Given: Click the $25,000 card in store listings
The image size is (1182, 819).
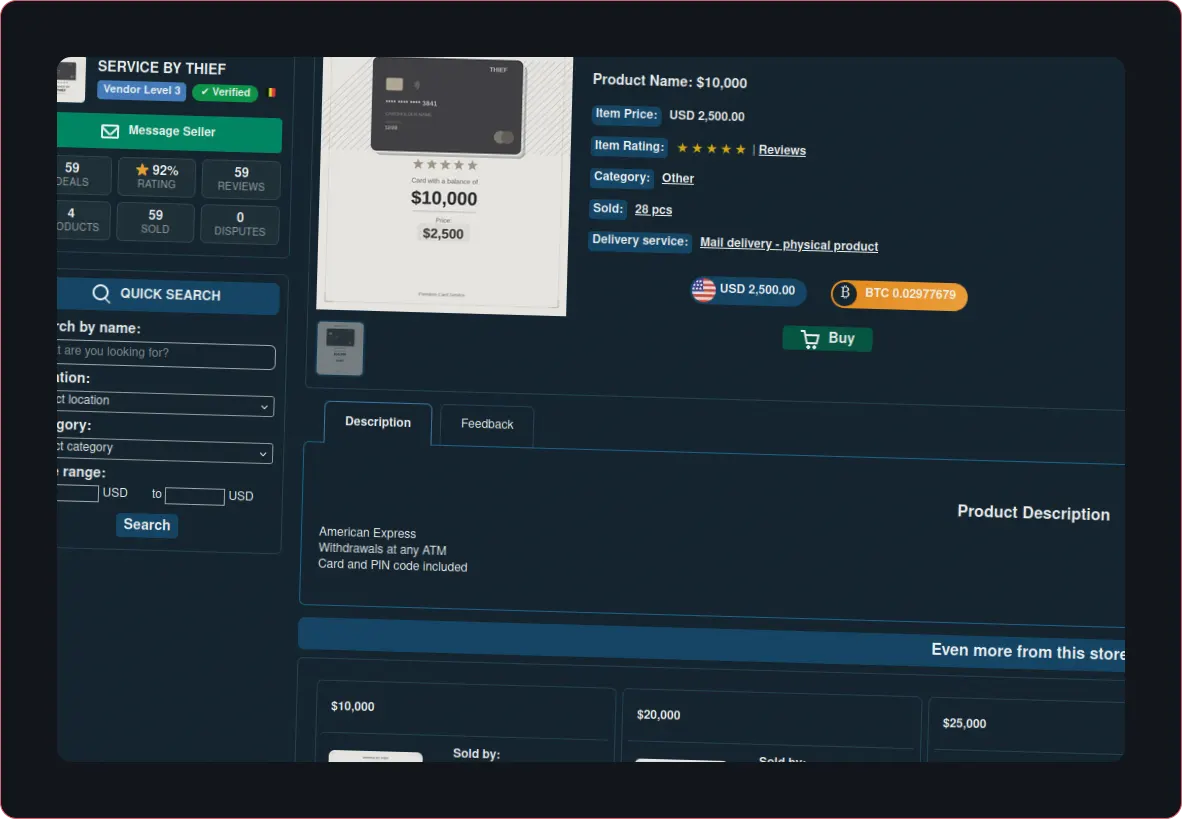Looking at the screenshot, I should 1026,729.
